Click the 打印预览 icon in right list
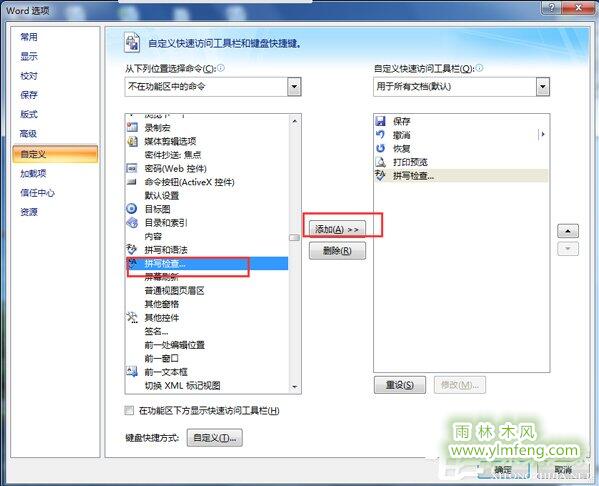Screen dimensions: 599x486 380,162
